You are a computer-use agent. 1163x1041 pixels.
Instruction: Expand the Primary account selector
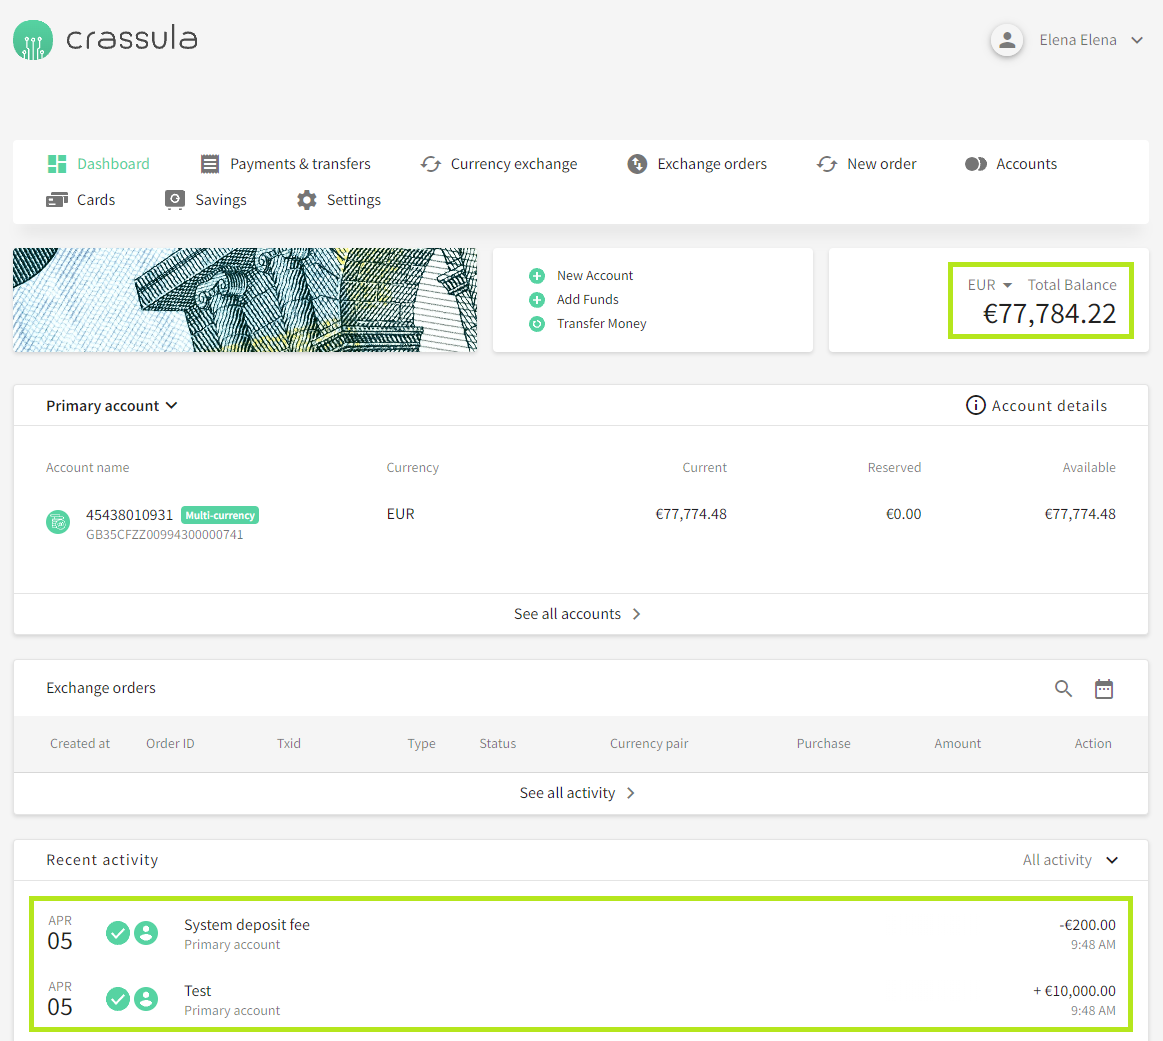[111, 406]
